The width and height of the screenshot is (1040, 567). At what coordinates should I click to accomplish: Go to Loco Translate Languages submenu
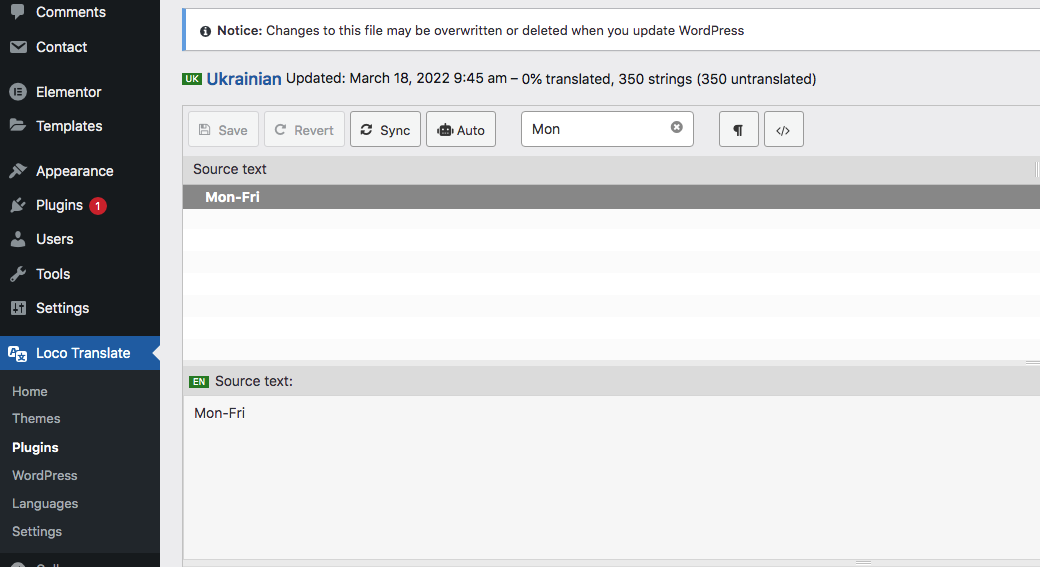pos(45,504)
